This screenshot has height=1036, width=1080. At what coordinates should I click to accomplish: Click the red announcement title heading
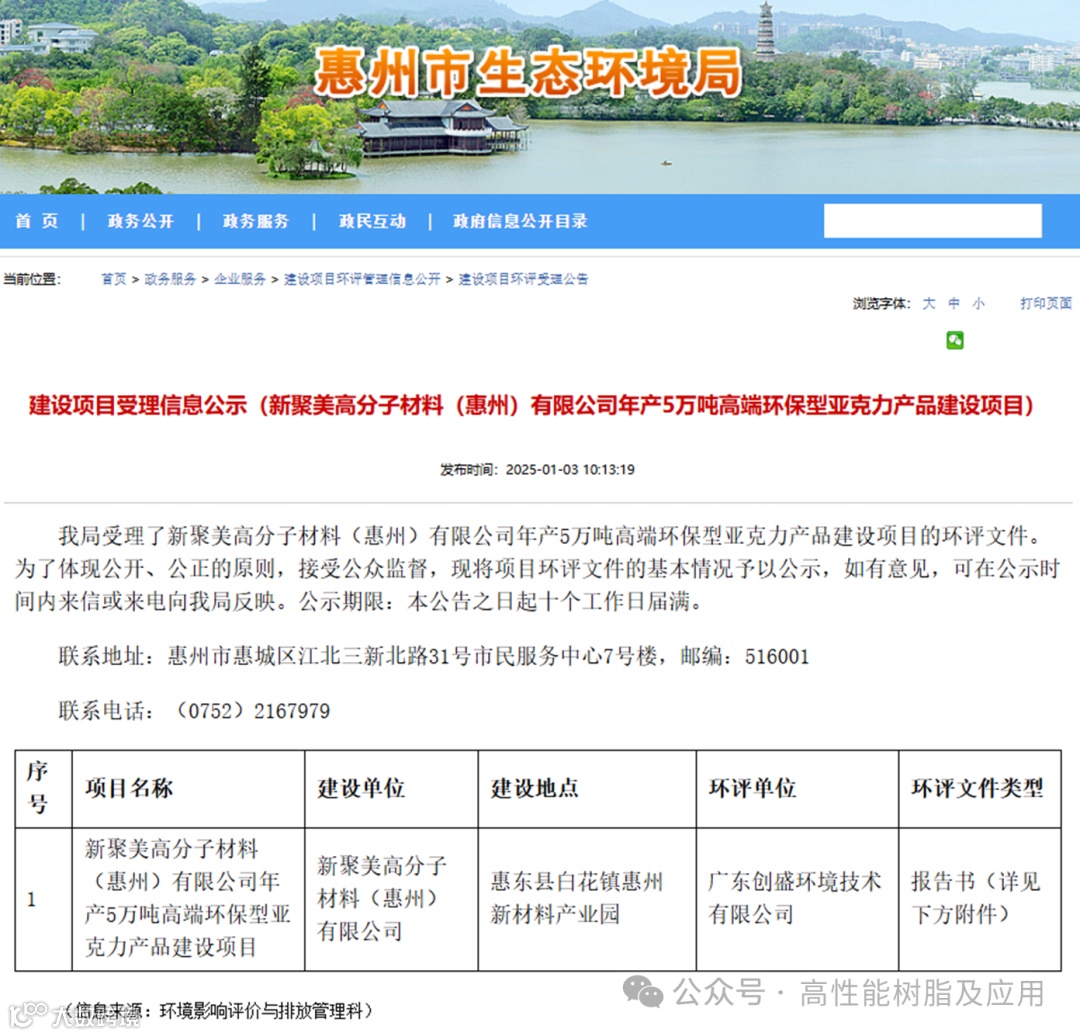point(531,405)
